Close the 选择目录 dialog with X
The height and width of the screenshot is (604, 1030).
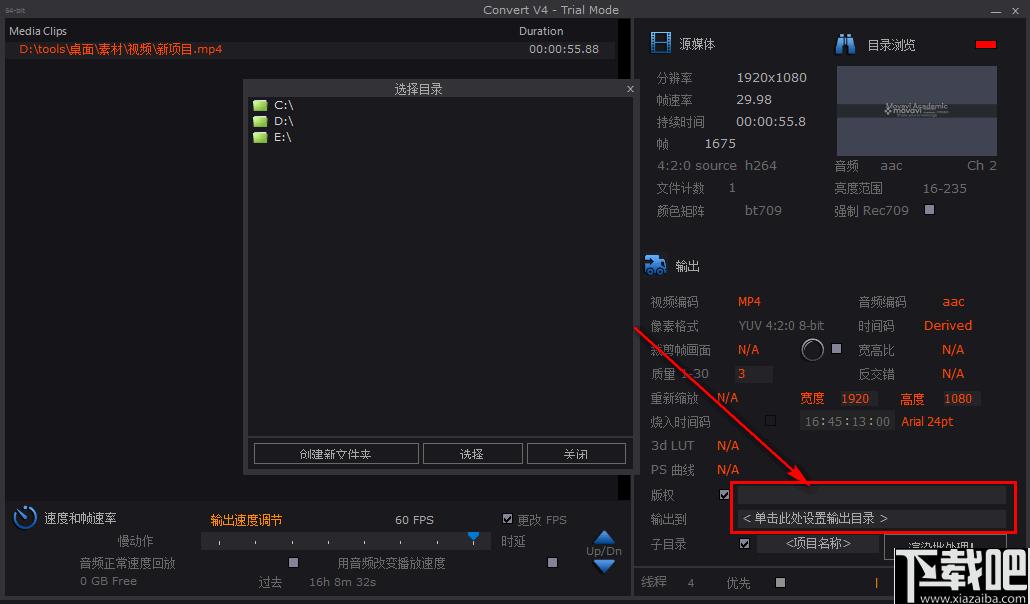pyautogui.click(x=630, y=89)
